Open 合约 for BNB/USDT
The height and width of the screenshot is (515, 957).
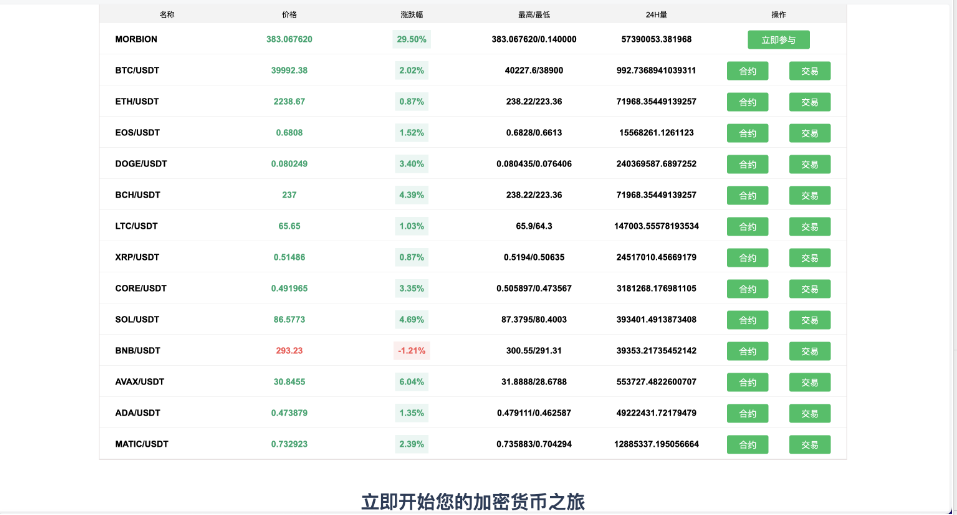[x=747, y=351]
